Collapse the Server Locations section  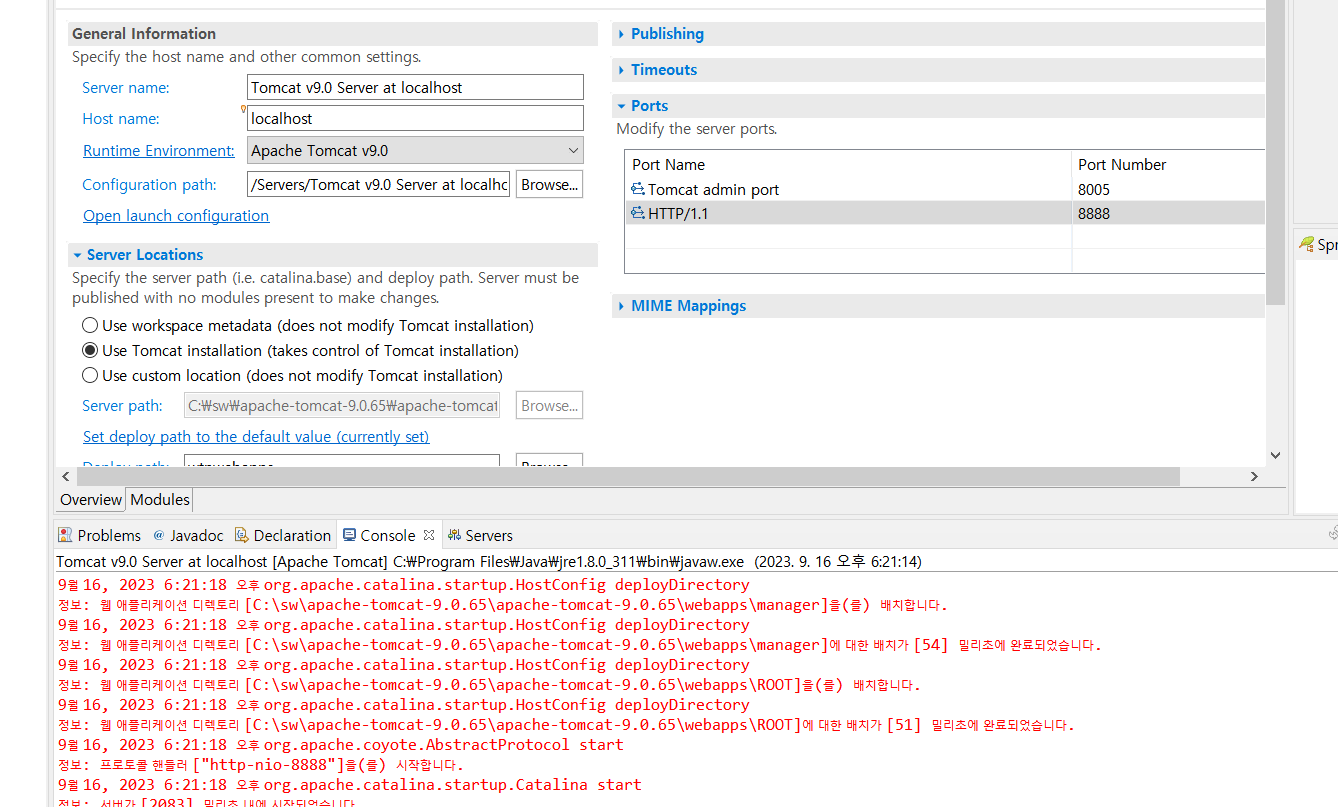[x=78, y=255]
